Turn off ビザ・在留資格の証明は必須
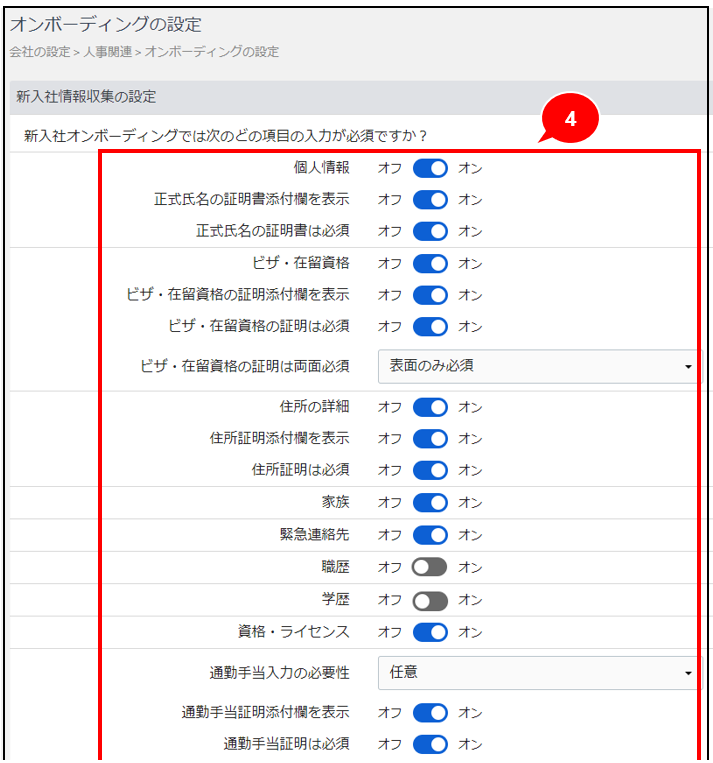The image size is (713, 763). [x=430, y=327]
